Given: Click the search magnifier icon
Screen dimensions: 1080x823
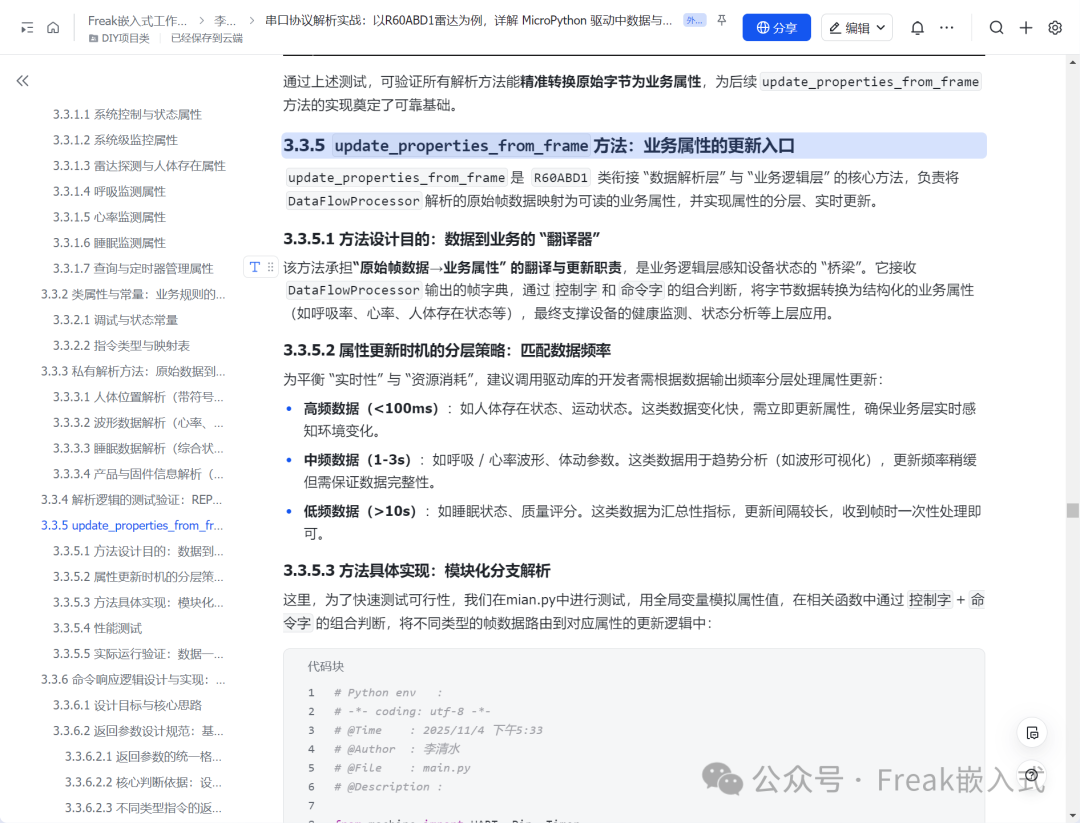Looking at the screenshot, I should (x=996, y=28).
